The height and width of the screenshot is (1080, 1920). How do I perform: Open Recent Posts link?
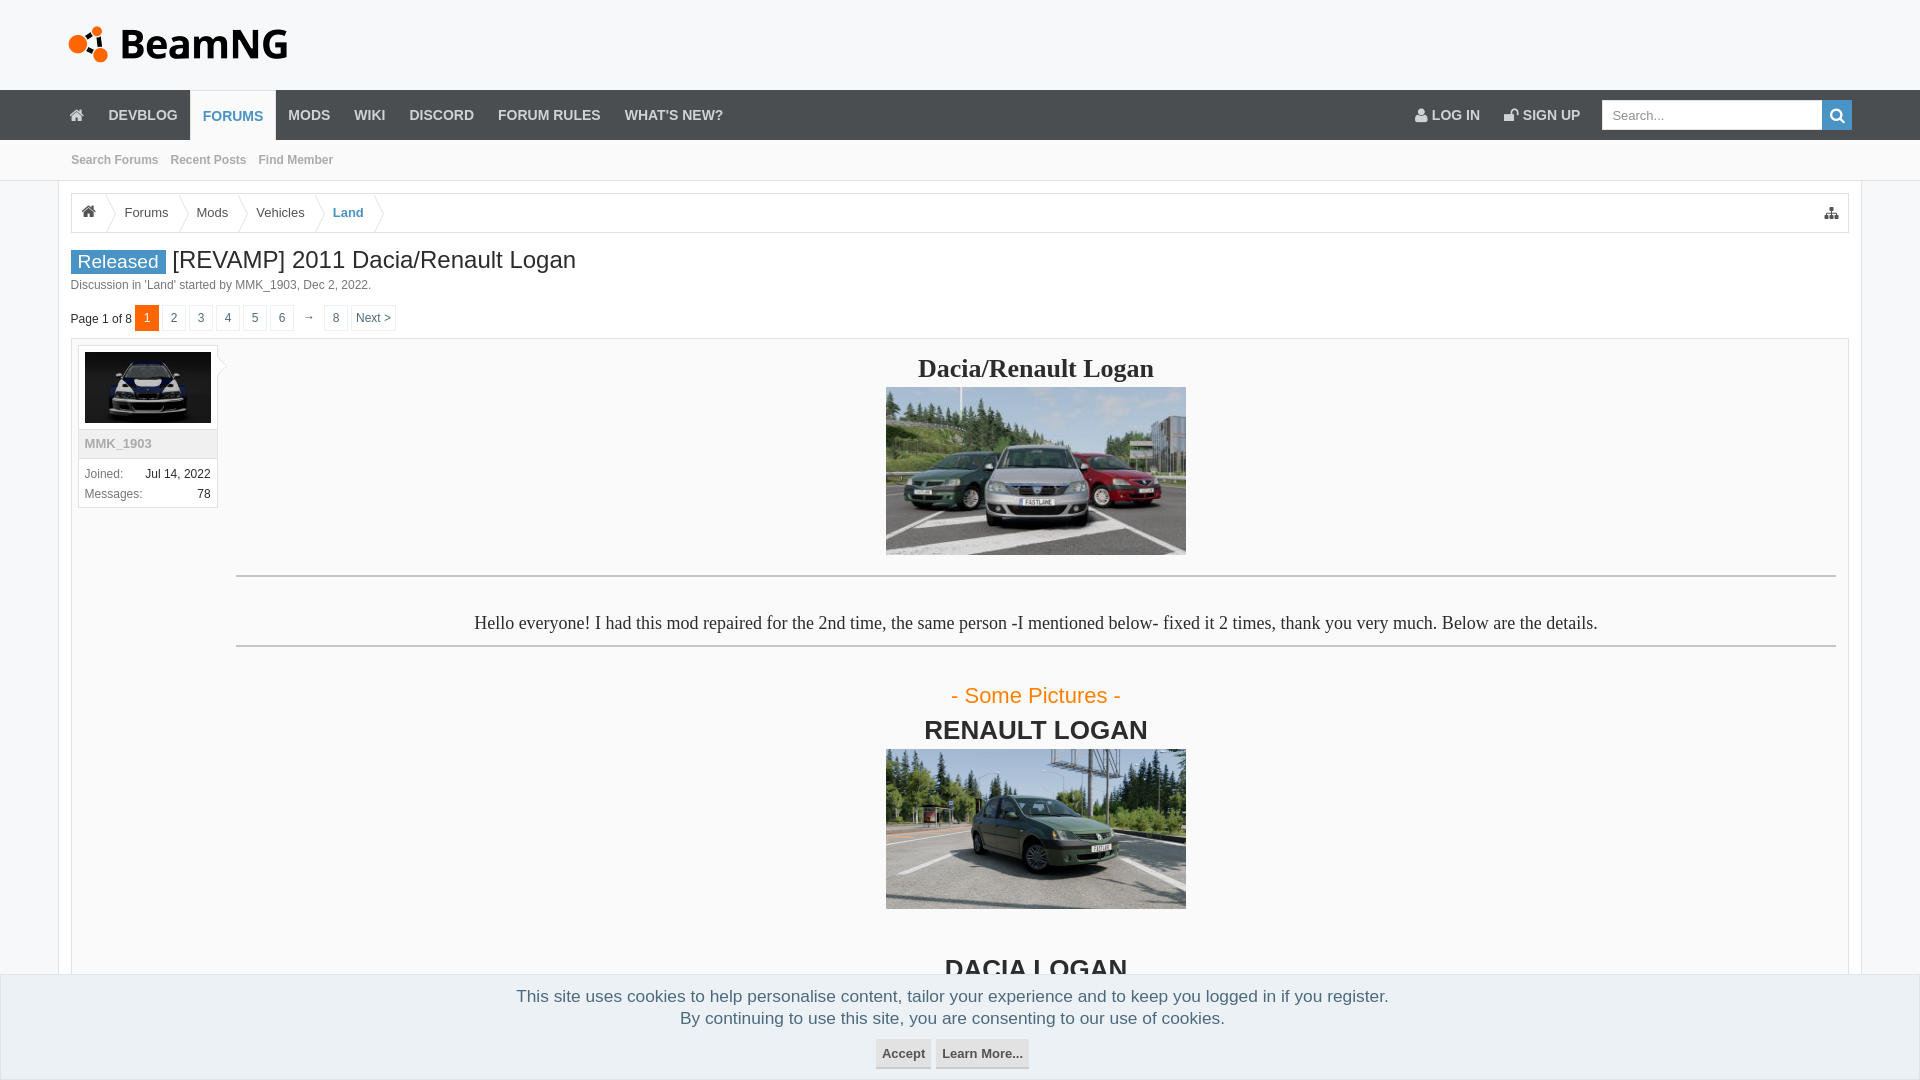coord(208,160)
